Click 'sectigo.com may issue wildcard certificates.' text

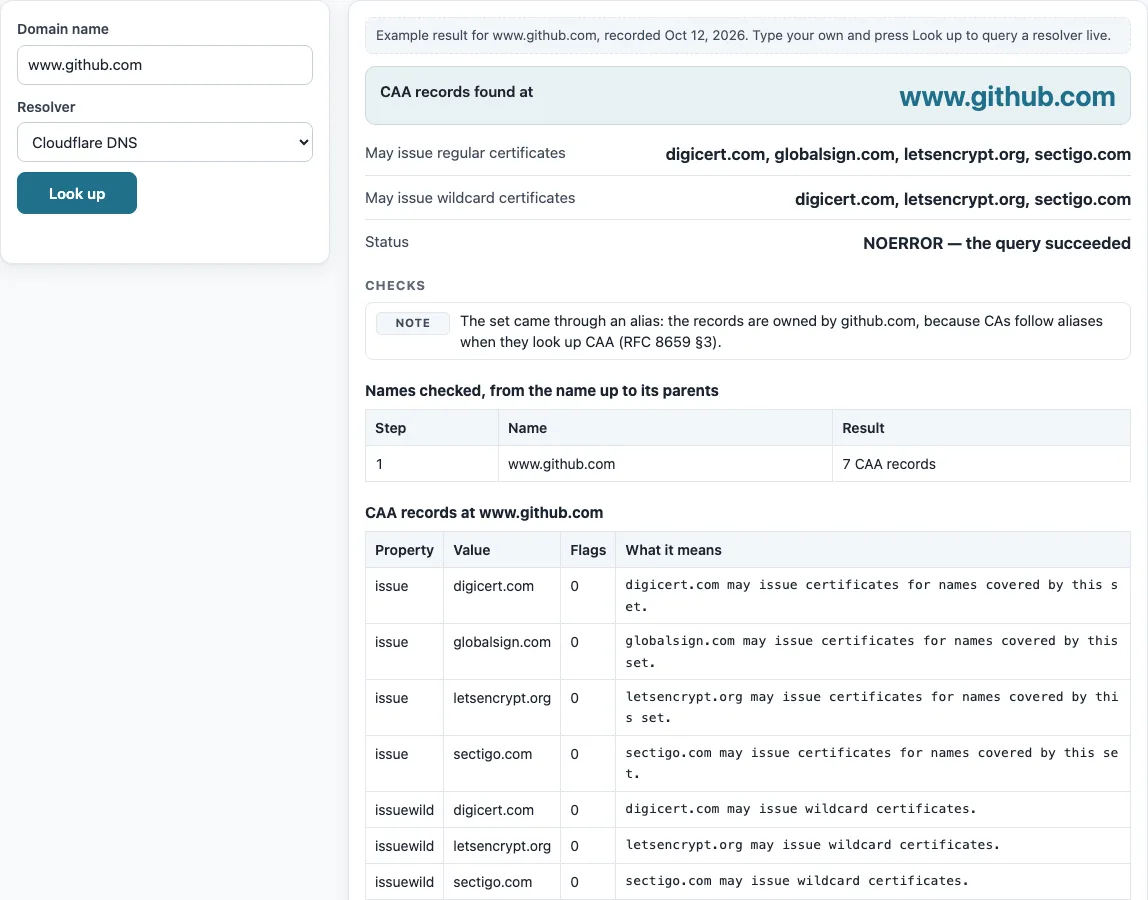click(797, 880)
